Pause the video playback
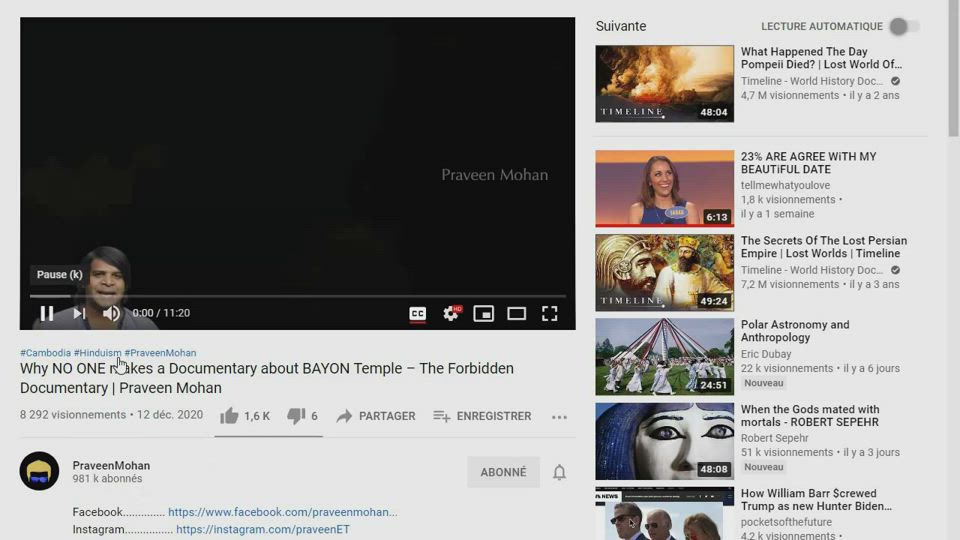 pos(47,313)
